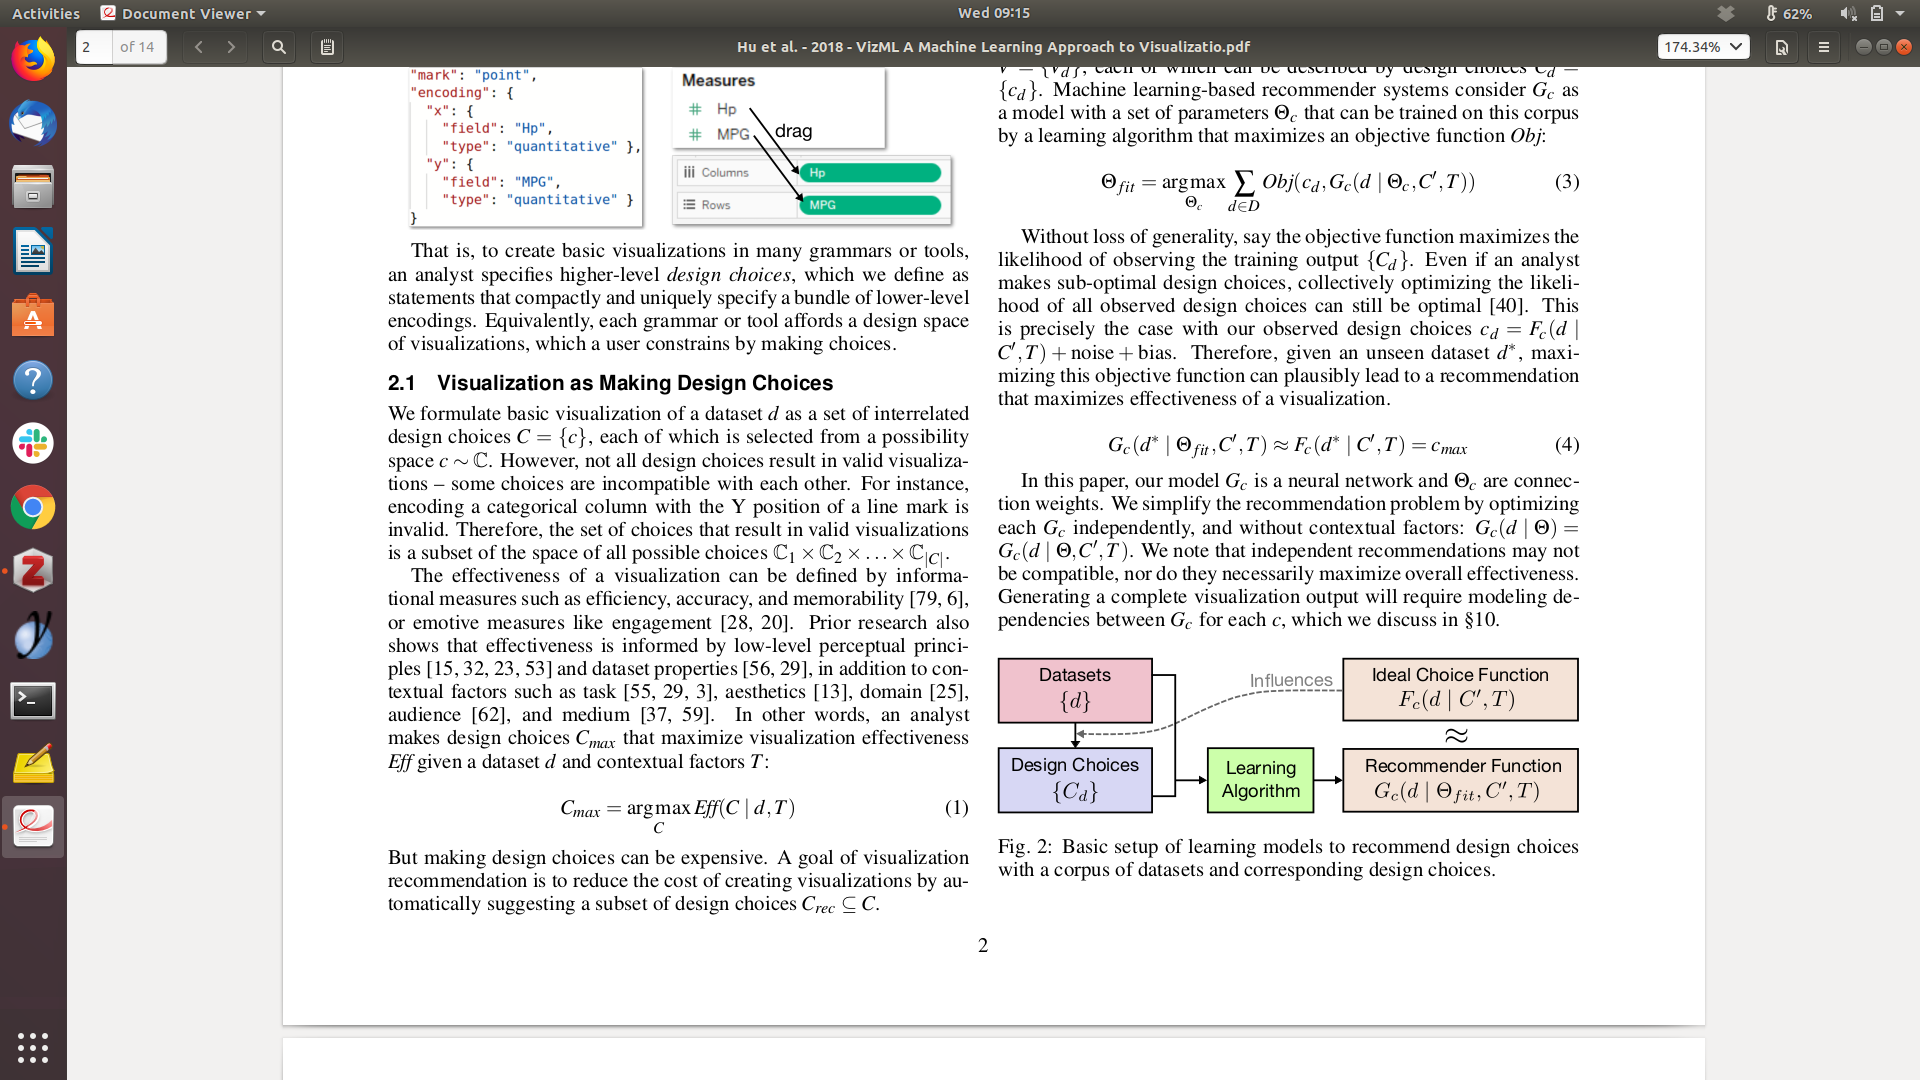Open Google Chrome from the dock
1920x1080 pixels.
[33, 508]
